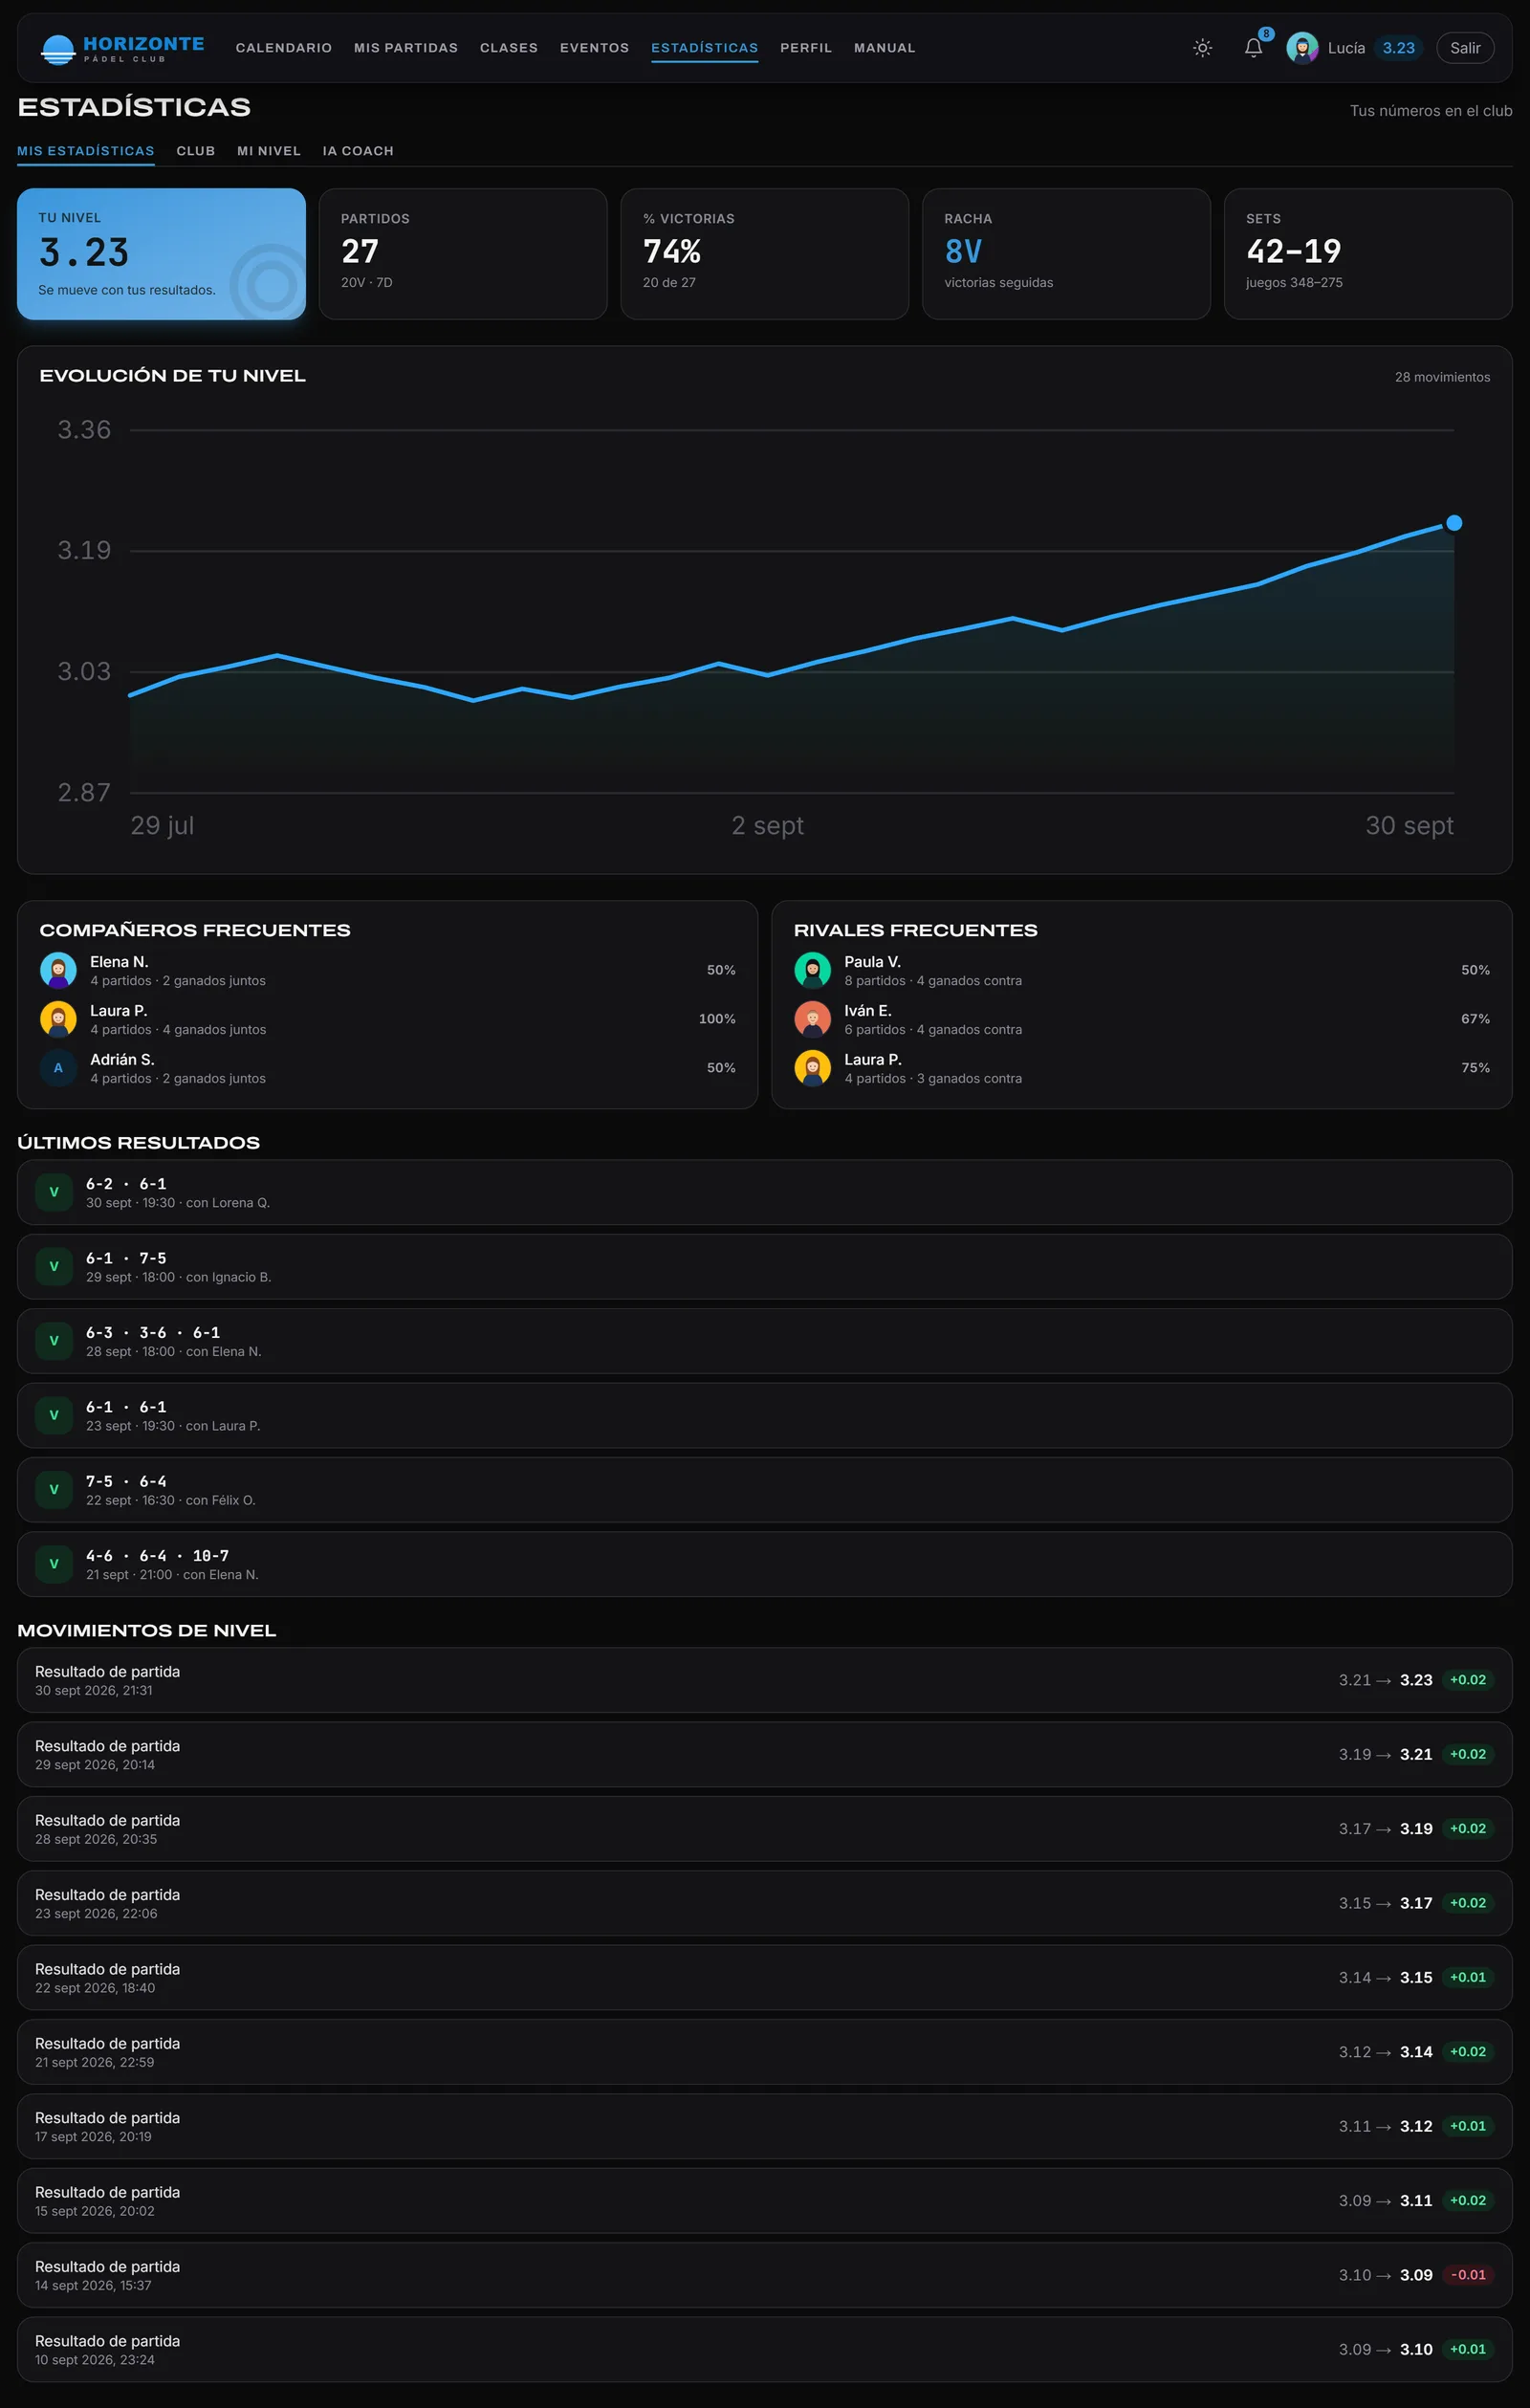Click the V badge on 7-5 · 6-4 result
Viewport: 1530px width, 2408px height.
pyautogui.click(x=54, y=1489)
